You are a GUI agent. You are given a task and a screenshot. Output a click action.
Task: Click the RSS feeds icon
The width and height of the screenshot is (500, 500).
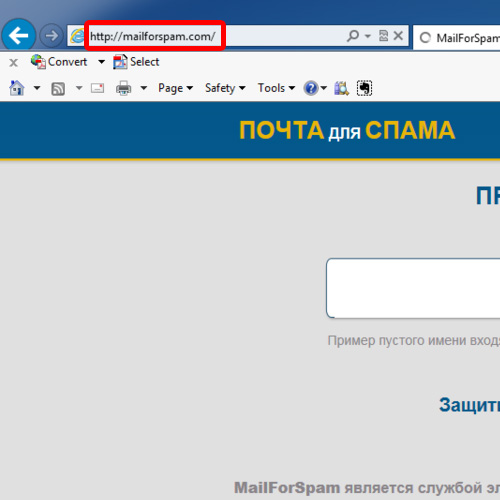58,89
